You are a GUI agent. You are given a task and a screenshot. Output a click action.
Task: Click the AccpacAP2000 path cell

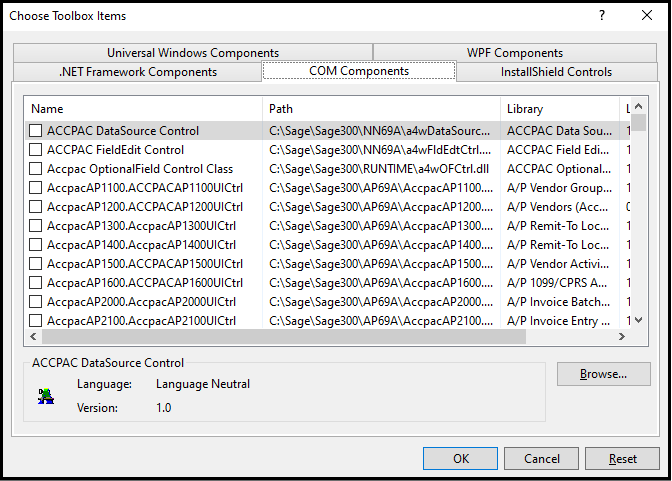(381, 302)
